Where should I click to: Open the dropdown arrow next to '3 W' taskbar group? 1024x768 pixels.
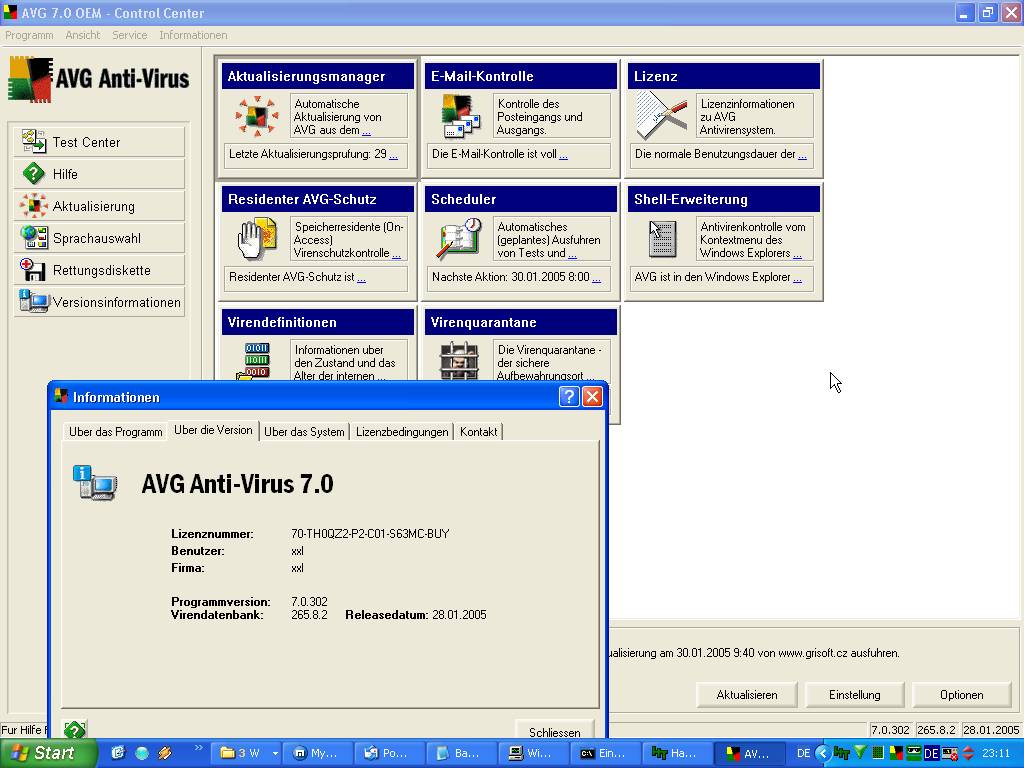[x=275, y=754]
